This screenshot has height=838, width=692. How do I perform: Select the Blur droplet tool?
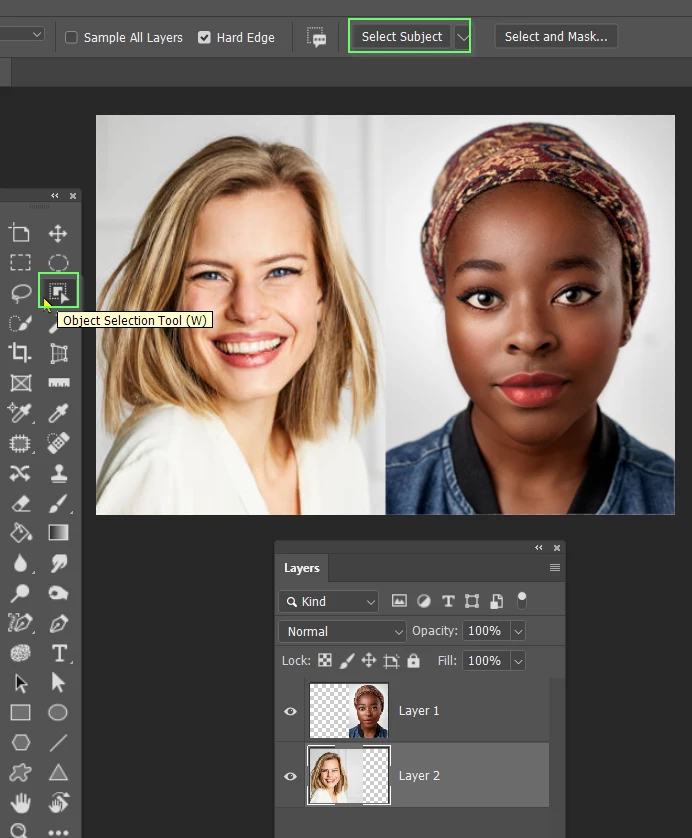pos(20,563)
